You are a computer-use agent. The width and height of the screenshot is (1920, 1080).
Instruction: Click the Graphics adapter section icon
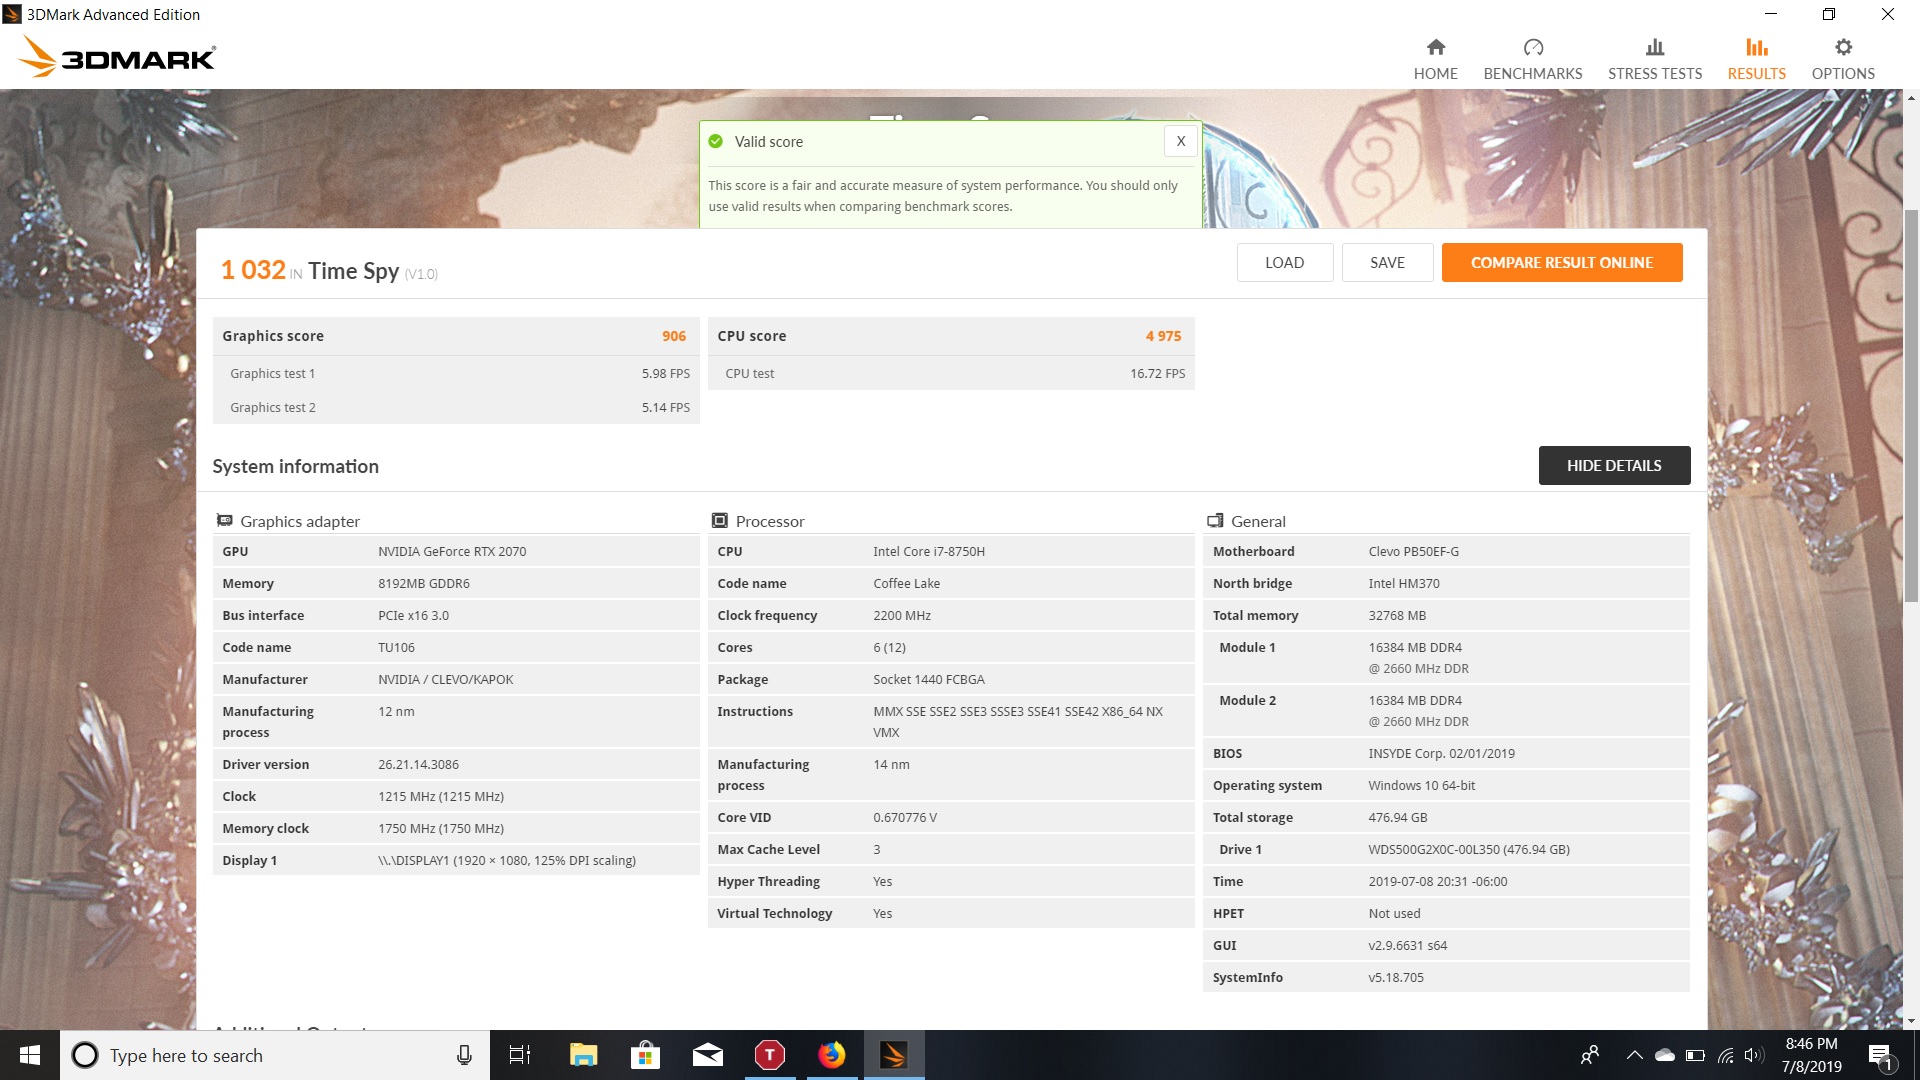pos(225,520)
